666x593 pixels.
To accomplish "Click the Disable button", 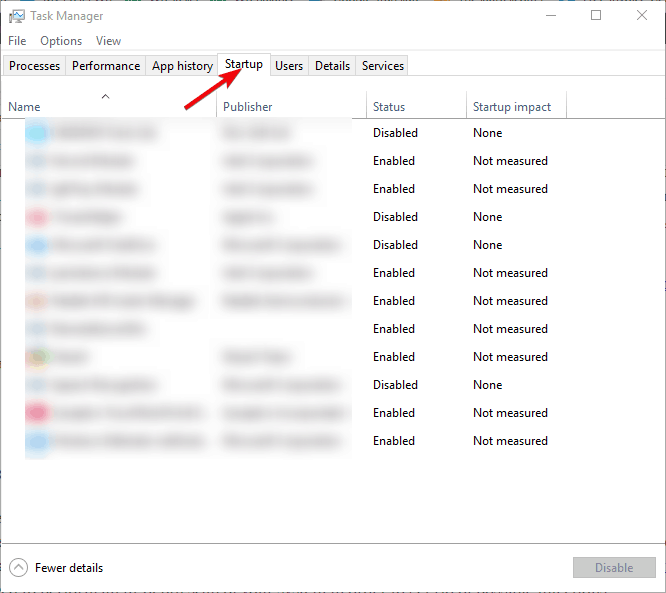I will pyautogui.click(x=614, y=568).
